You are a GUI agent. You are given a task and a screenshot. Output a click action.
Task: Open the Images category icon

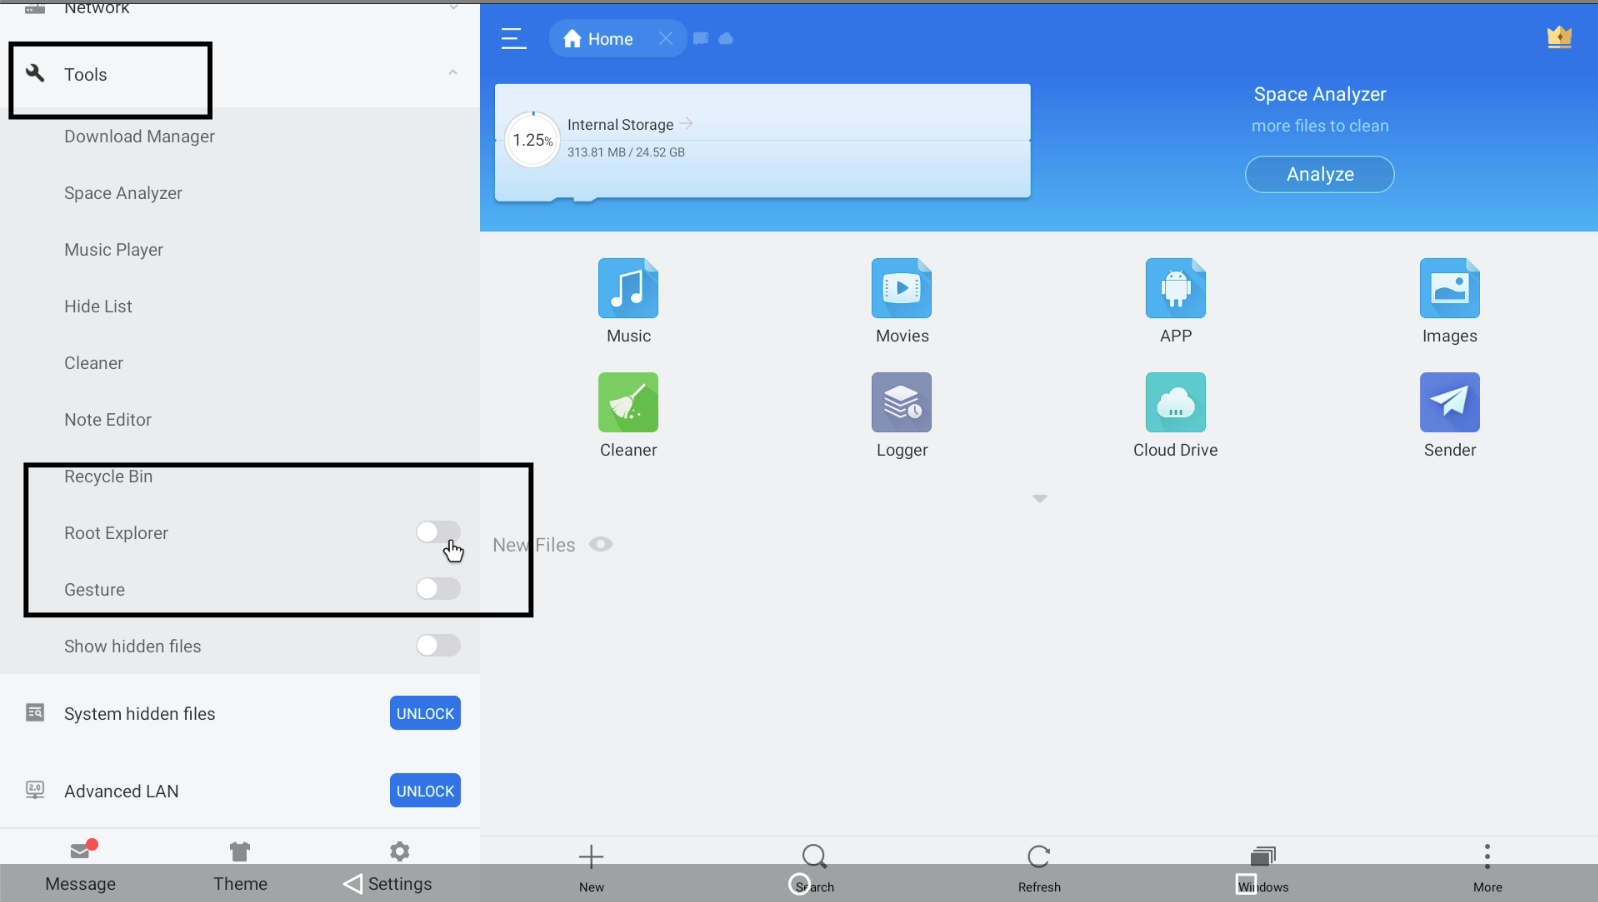[x=1449, y=289]
